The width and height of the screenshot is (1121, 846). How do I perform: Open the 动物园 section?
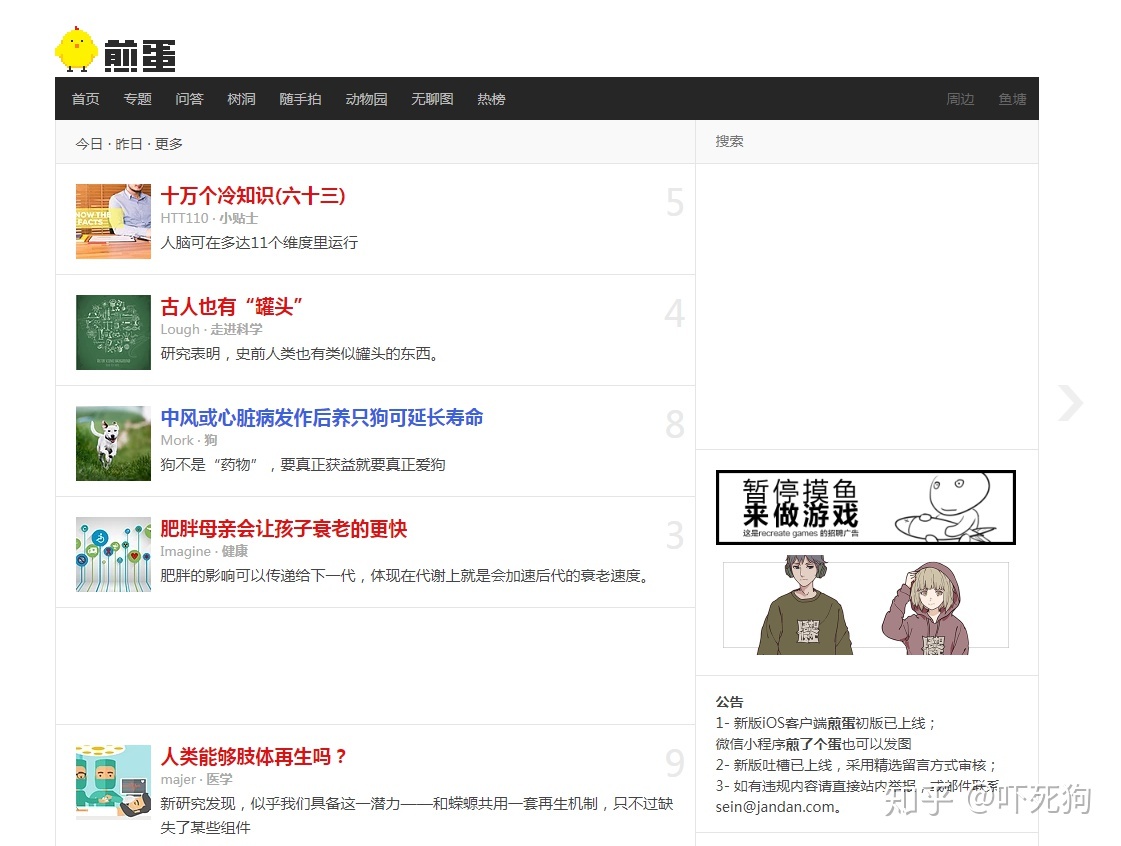click(x=366, y=98)
